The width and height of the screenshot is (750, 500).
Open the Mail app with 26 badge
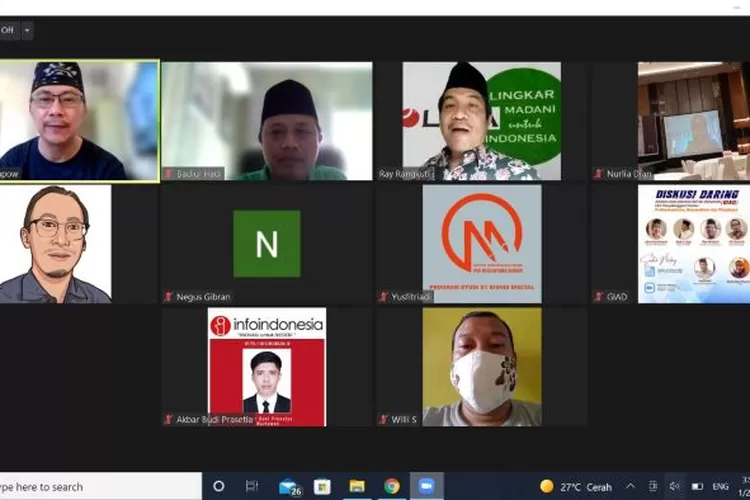[288, 487]
